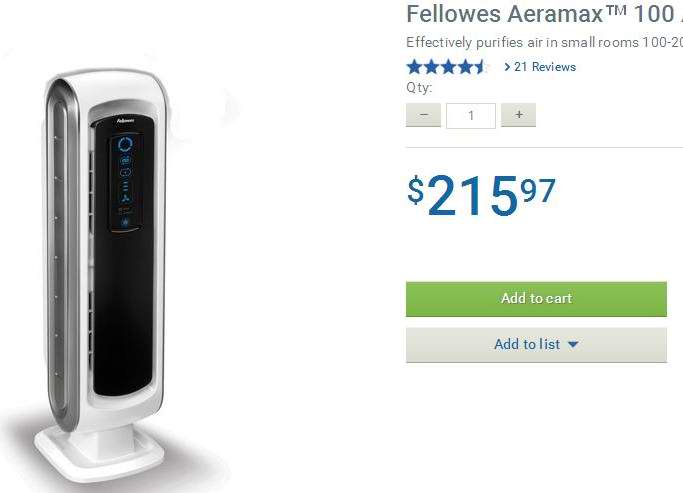This screenshot has height=493, width=683.
Task: Increase quantity with the plus button
Action: [x=518, y=115]
